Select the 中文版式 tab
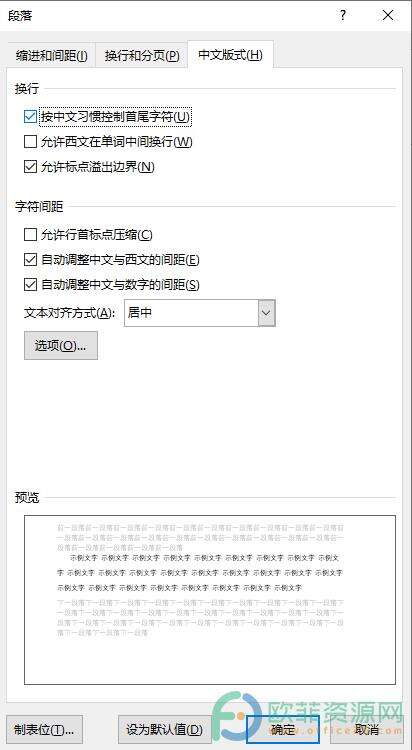Screen dimensions: 412x750 231,55
